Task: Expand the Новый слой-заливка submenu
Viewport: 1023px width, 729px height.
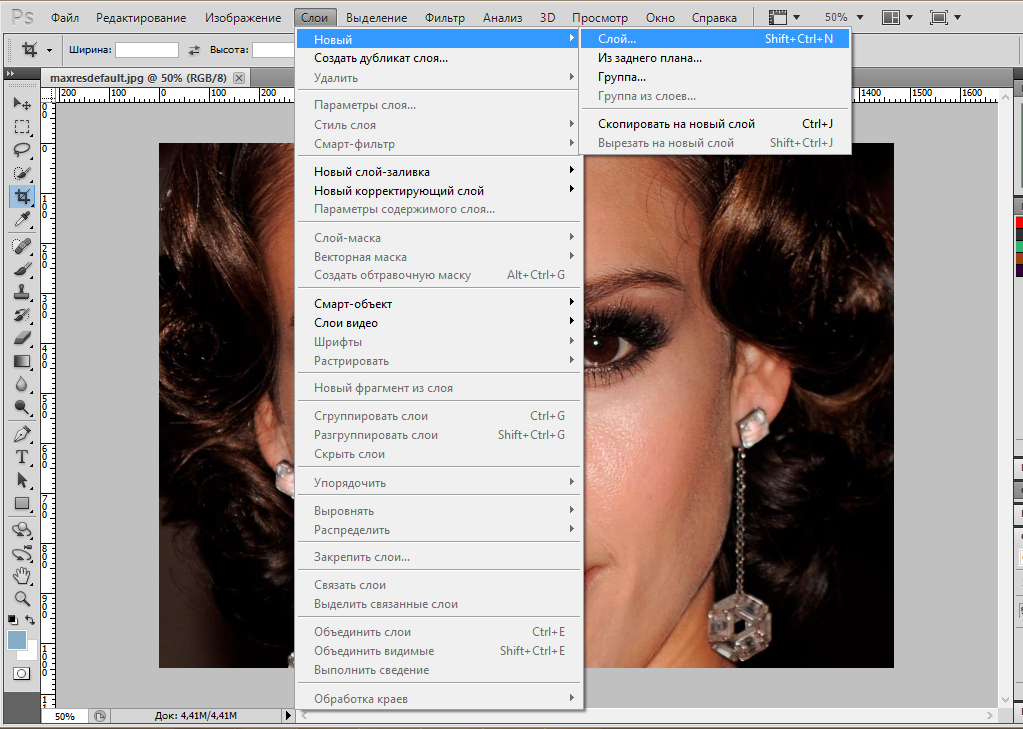Action: click(x=438, y=172)
